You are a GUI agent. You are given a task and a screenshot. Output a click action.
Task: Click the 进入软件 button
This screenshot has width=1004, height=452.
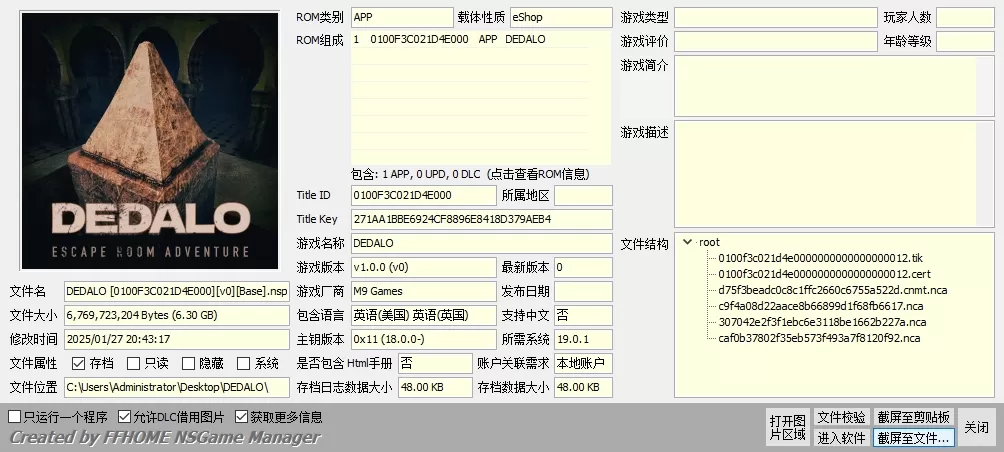pos(841,437)
